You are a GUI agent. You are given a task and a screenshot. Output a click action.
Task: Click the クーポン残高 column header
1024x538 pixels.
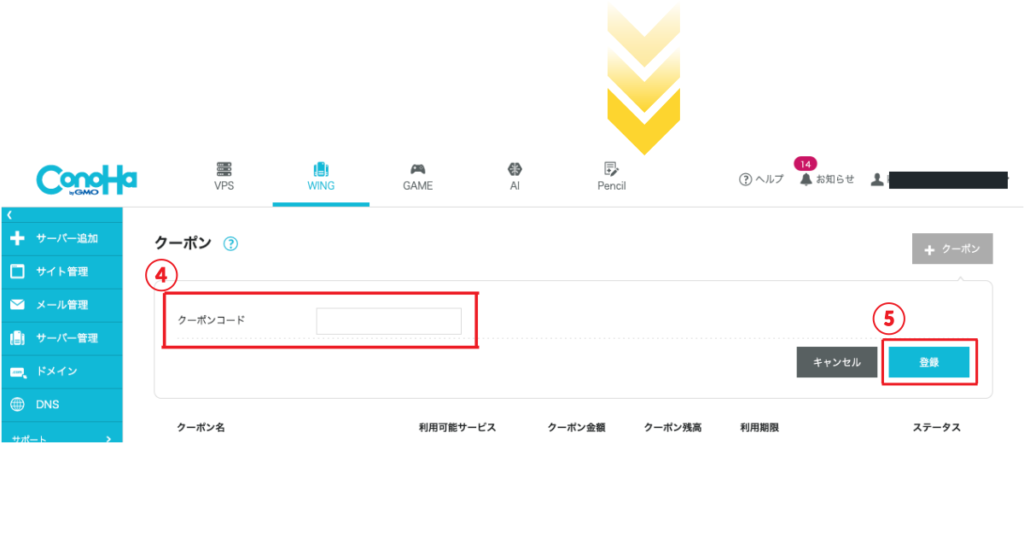673,427
